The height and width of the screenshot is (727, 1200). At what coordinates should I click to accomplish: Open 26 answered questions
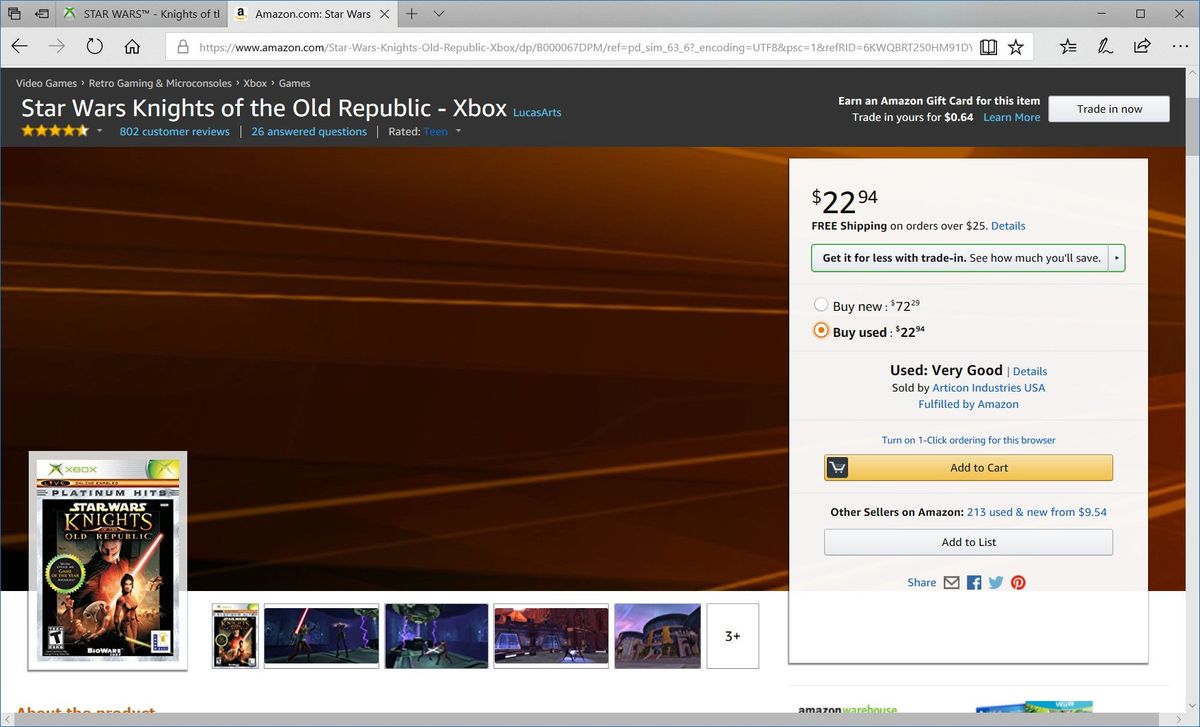[309, 132]
